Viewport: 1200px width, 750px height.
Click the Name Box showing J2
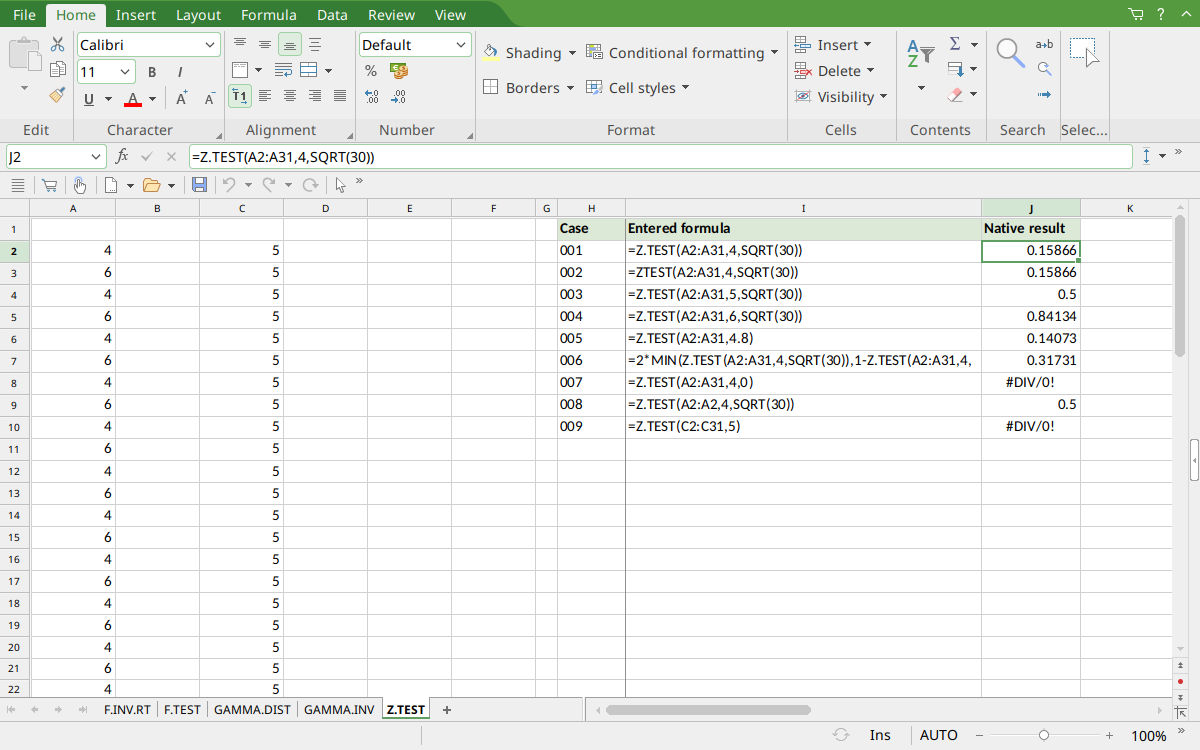pos(55,157)
